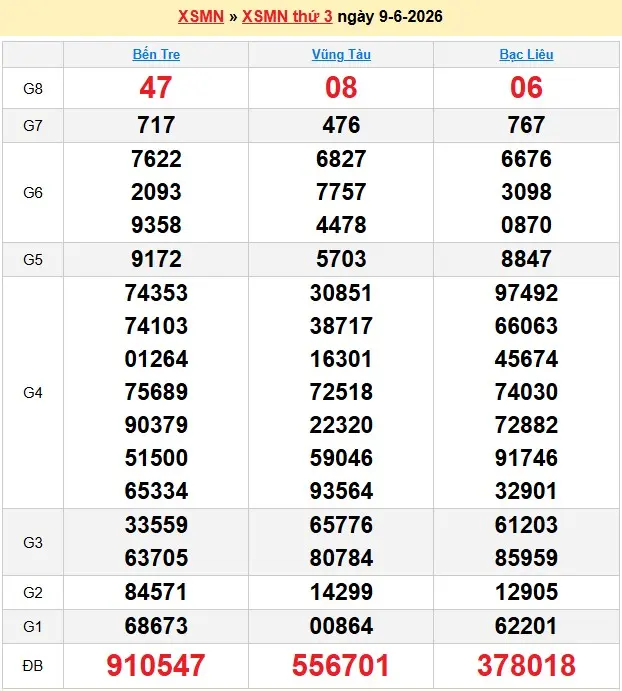Click G4 number 38717
The width and height of the screenshot is (622, 691).
click(341, 326)
